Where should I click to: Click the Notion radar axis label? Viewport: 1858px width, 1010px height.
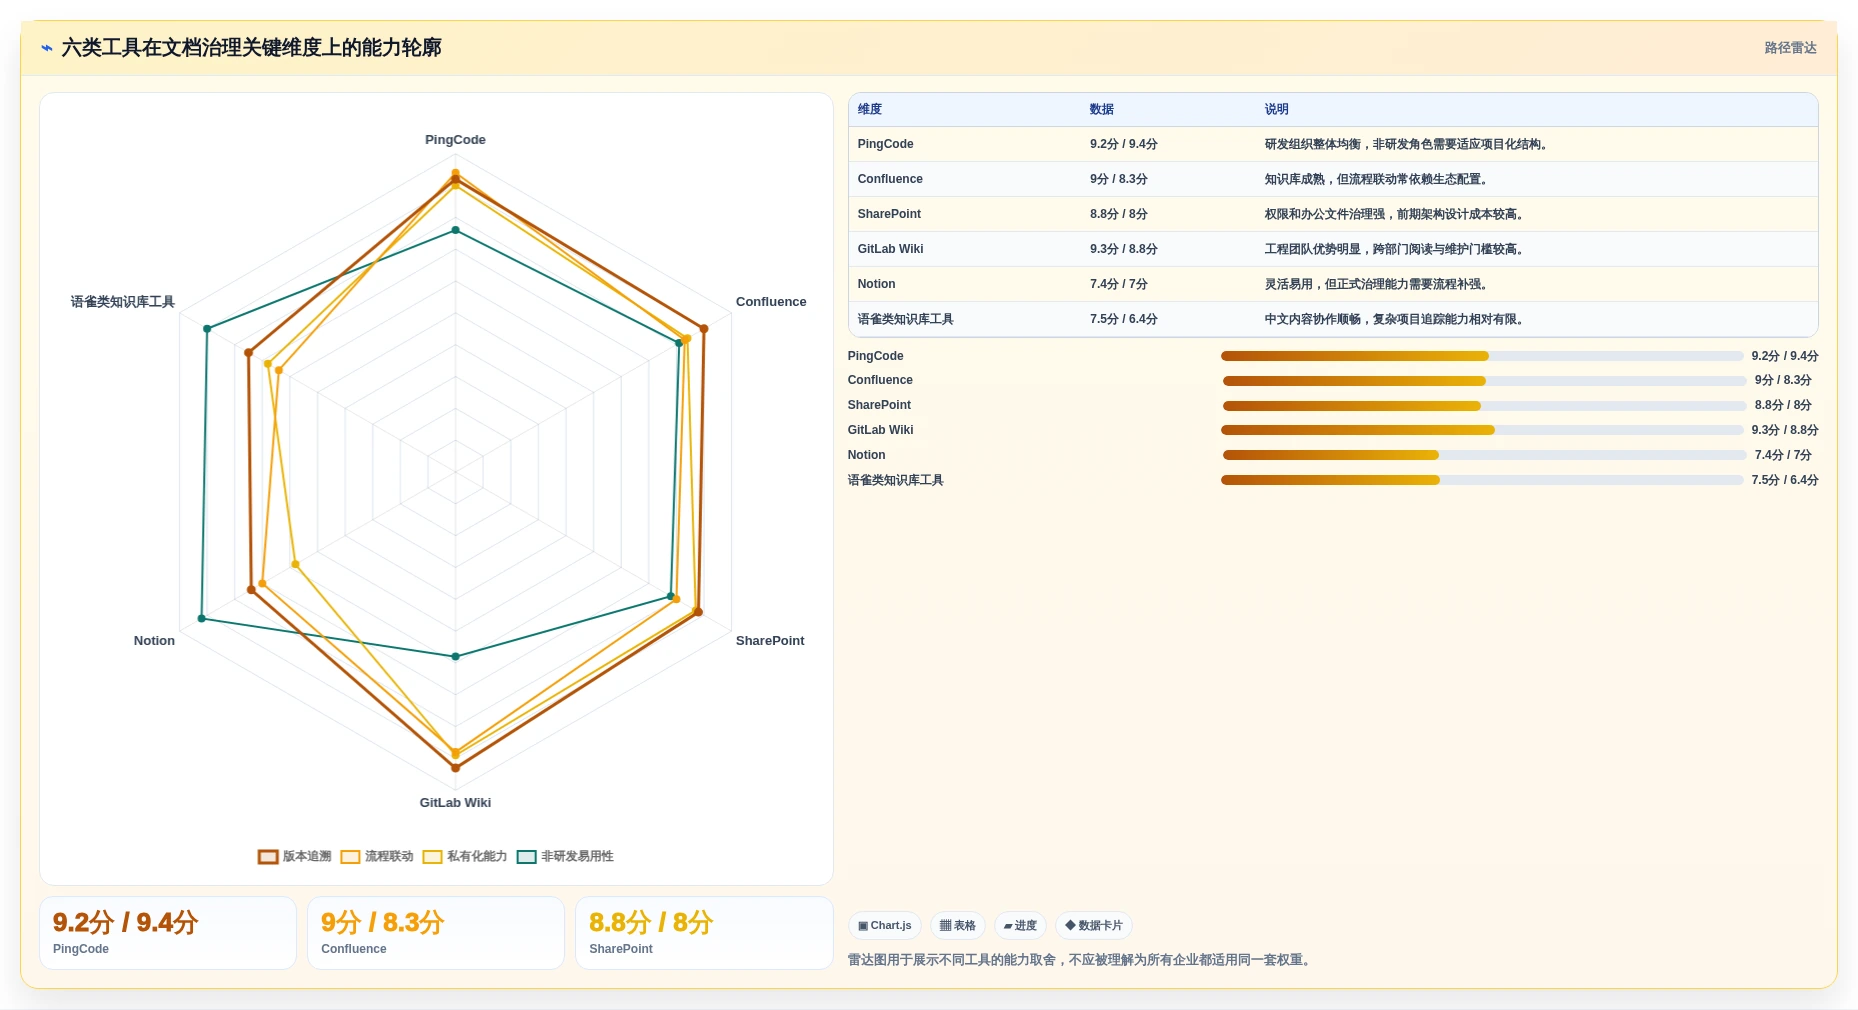[x=154, y=641]
